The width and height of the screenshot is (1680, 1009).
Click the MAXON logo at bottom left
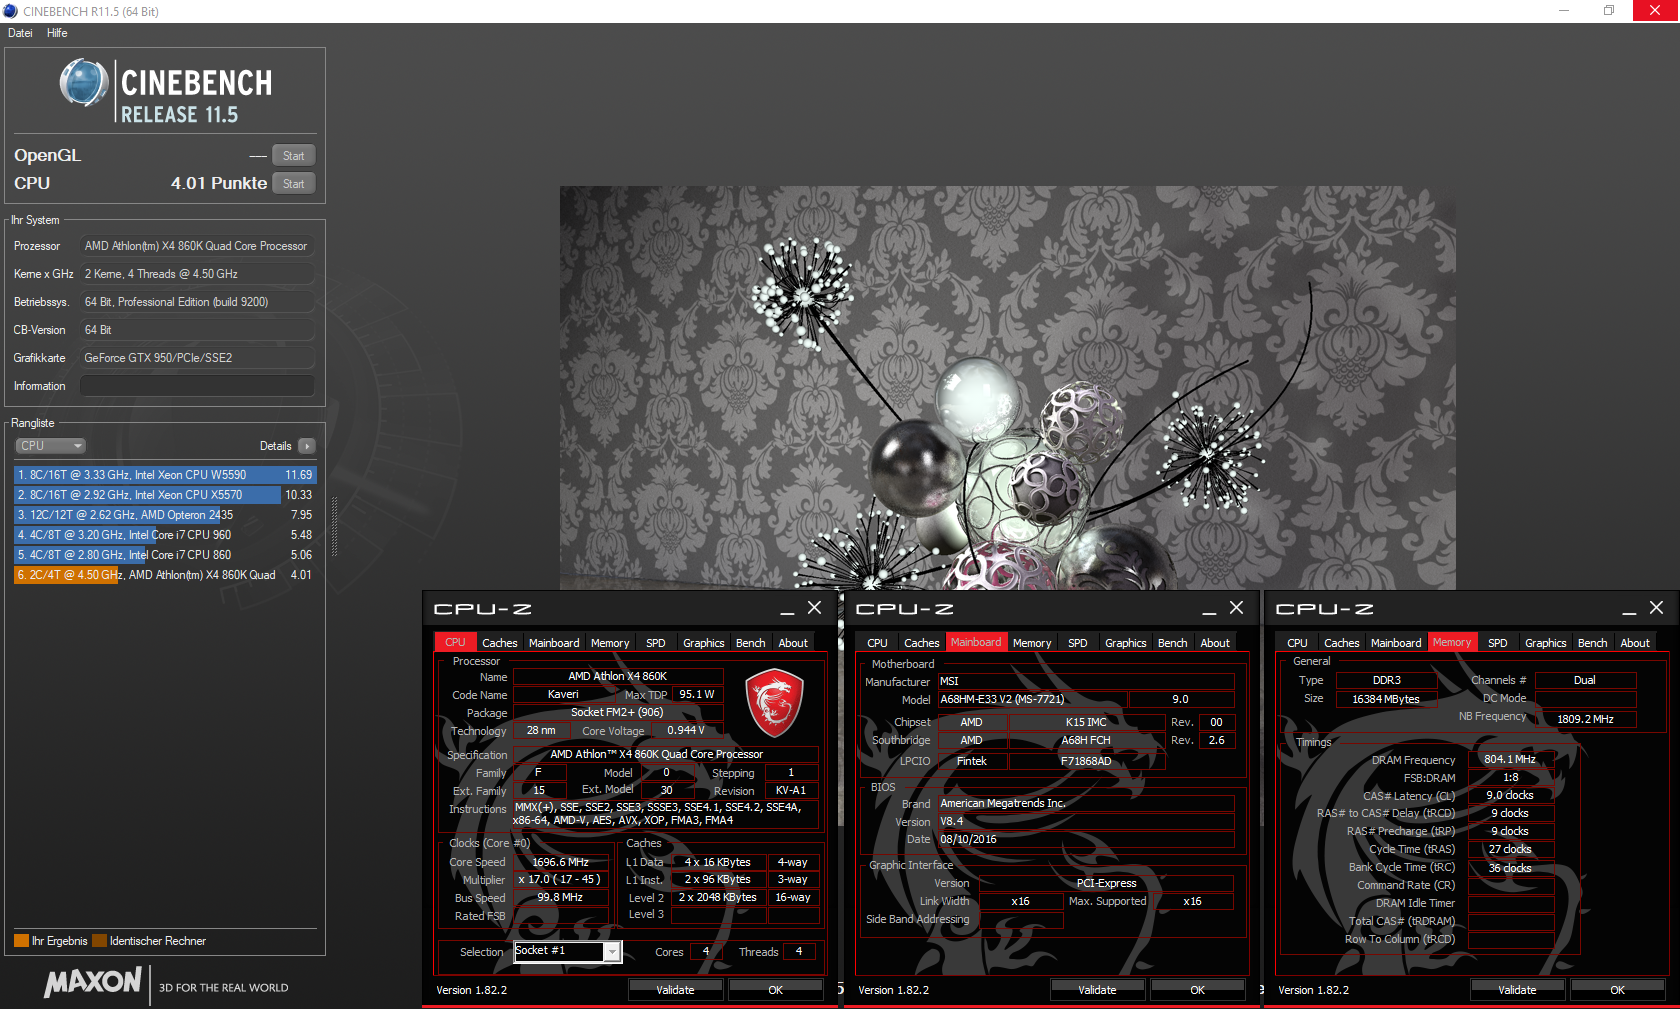(93, 983)
